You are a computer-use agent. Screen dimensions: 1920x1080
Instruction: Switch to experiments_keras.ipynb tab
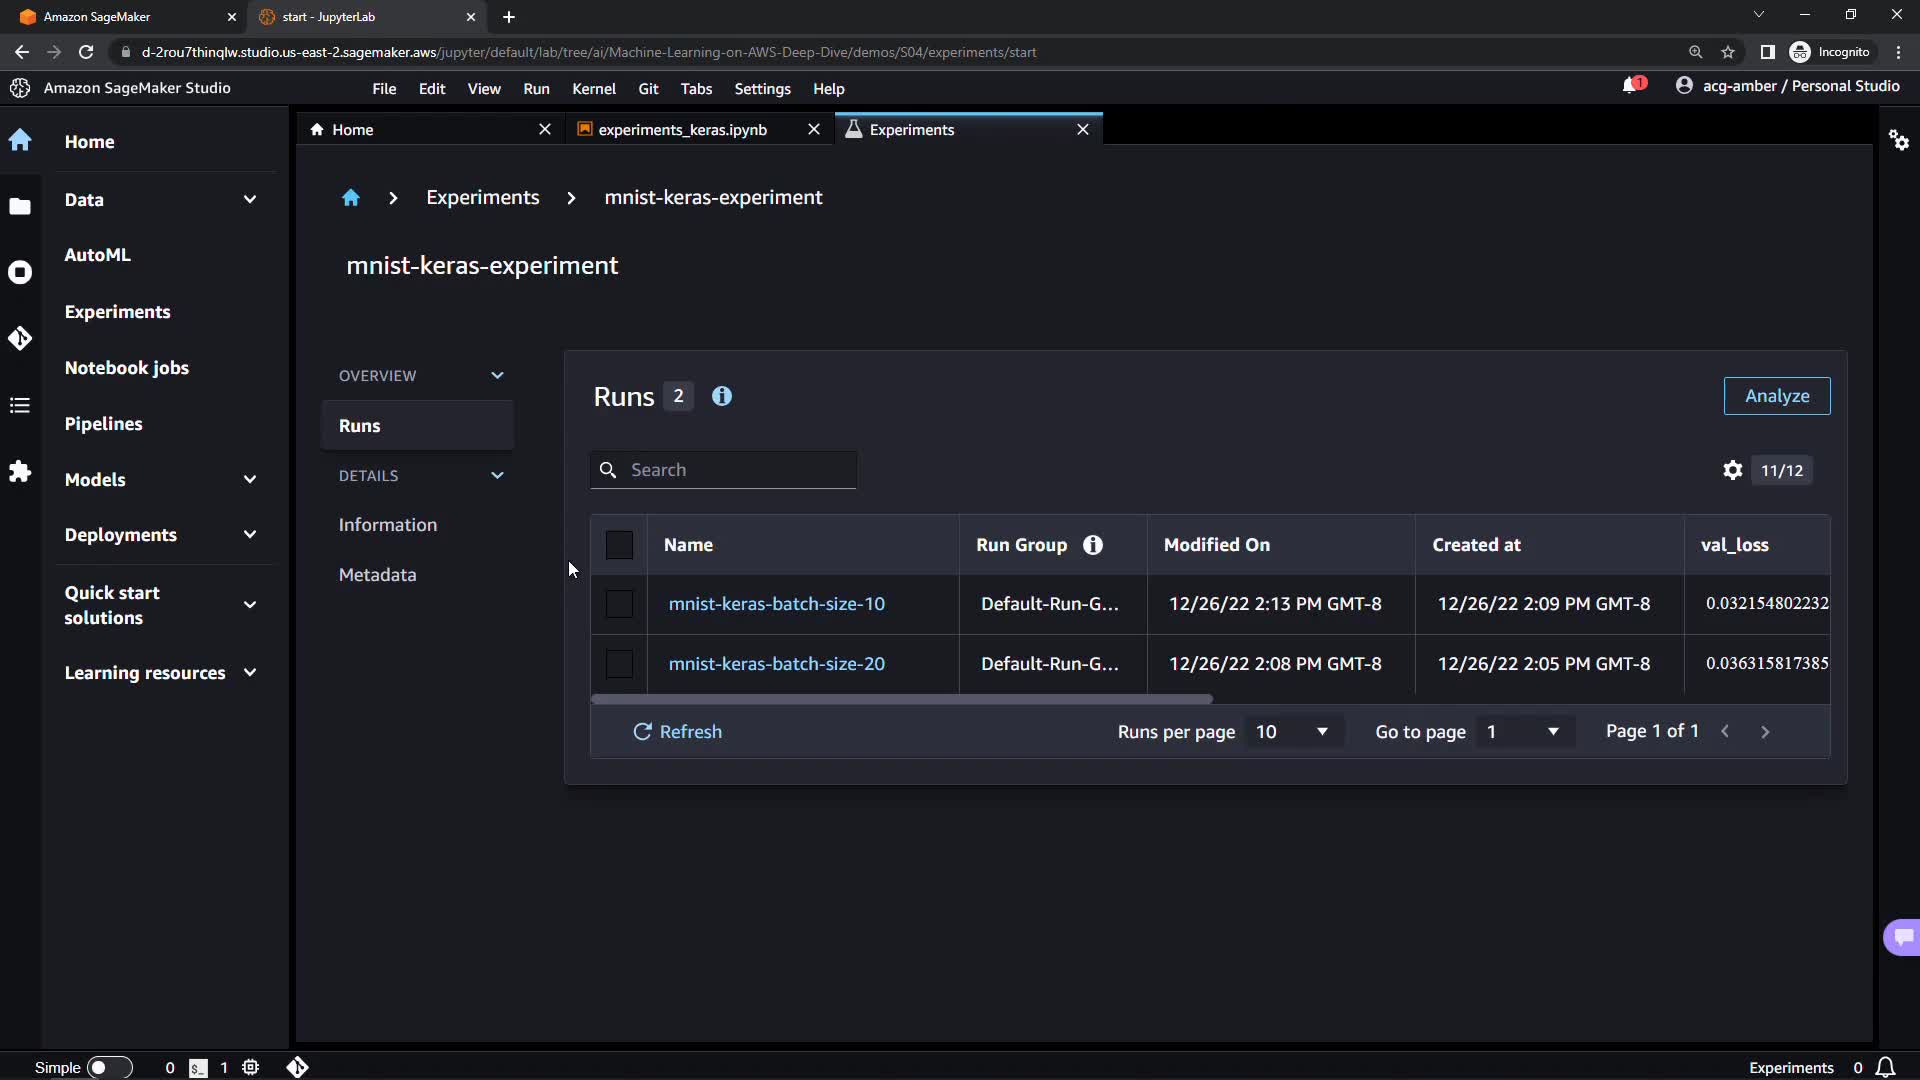682,130
